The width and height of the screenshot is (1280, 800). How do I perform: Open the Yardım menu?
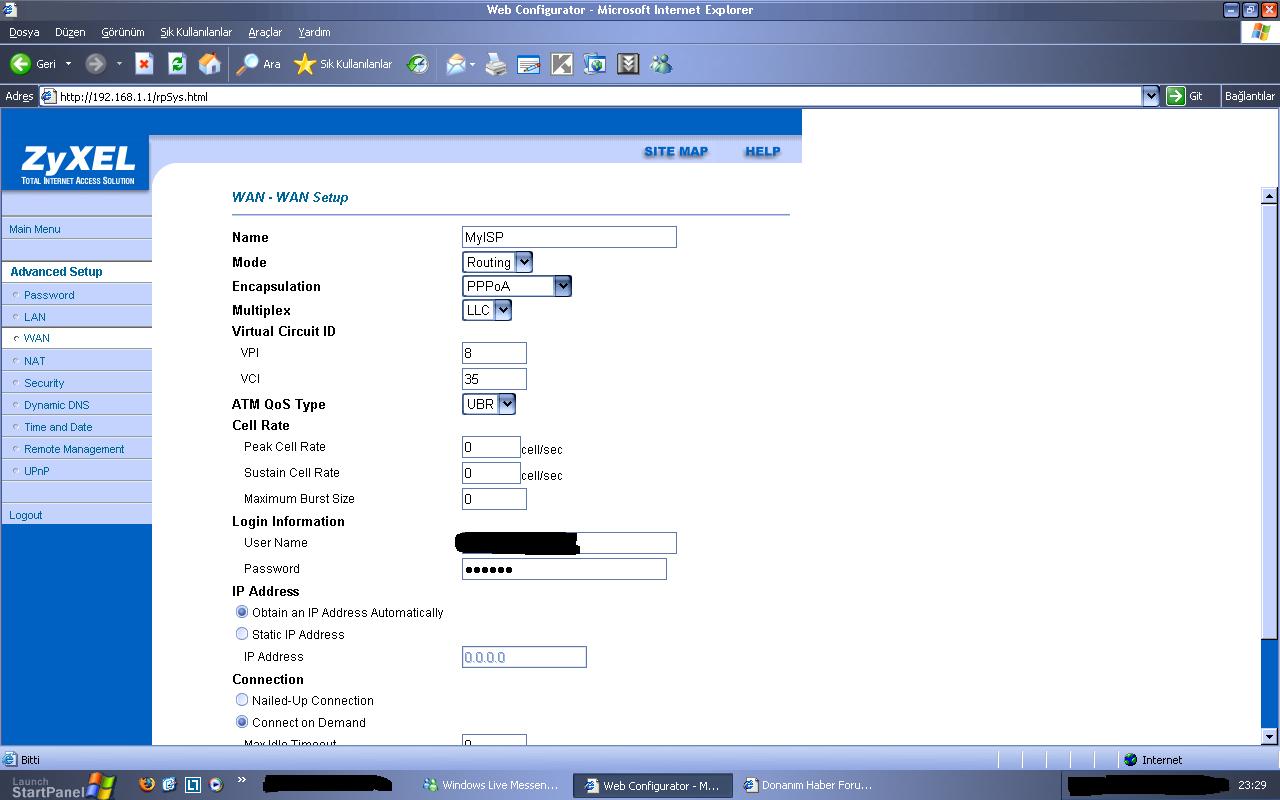[314, 32]
